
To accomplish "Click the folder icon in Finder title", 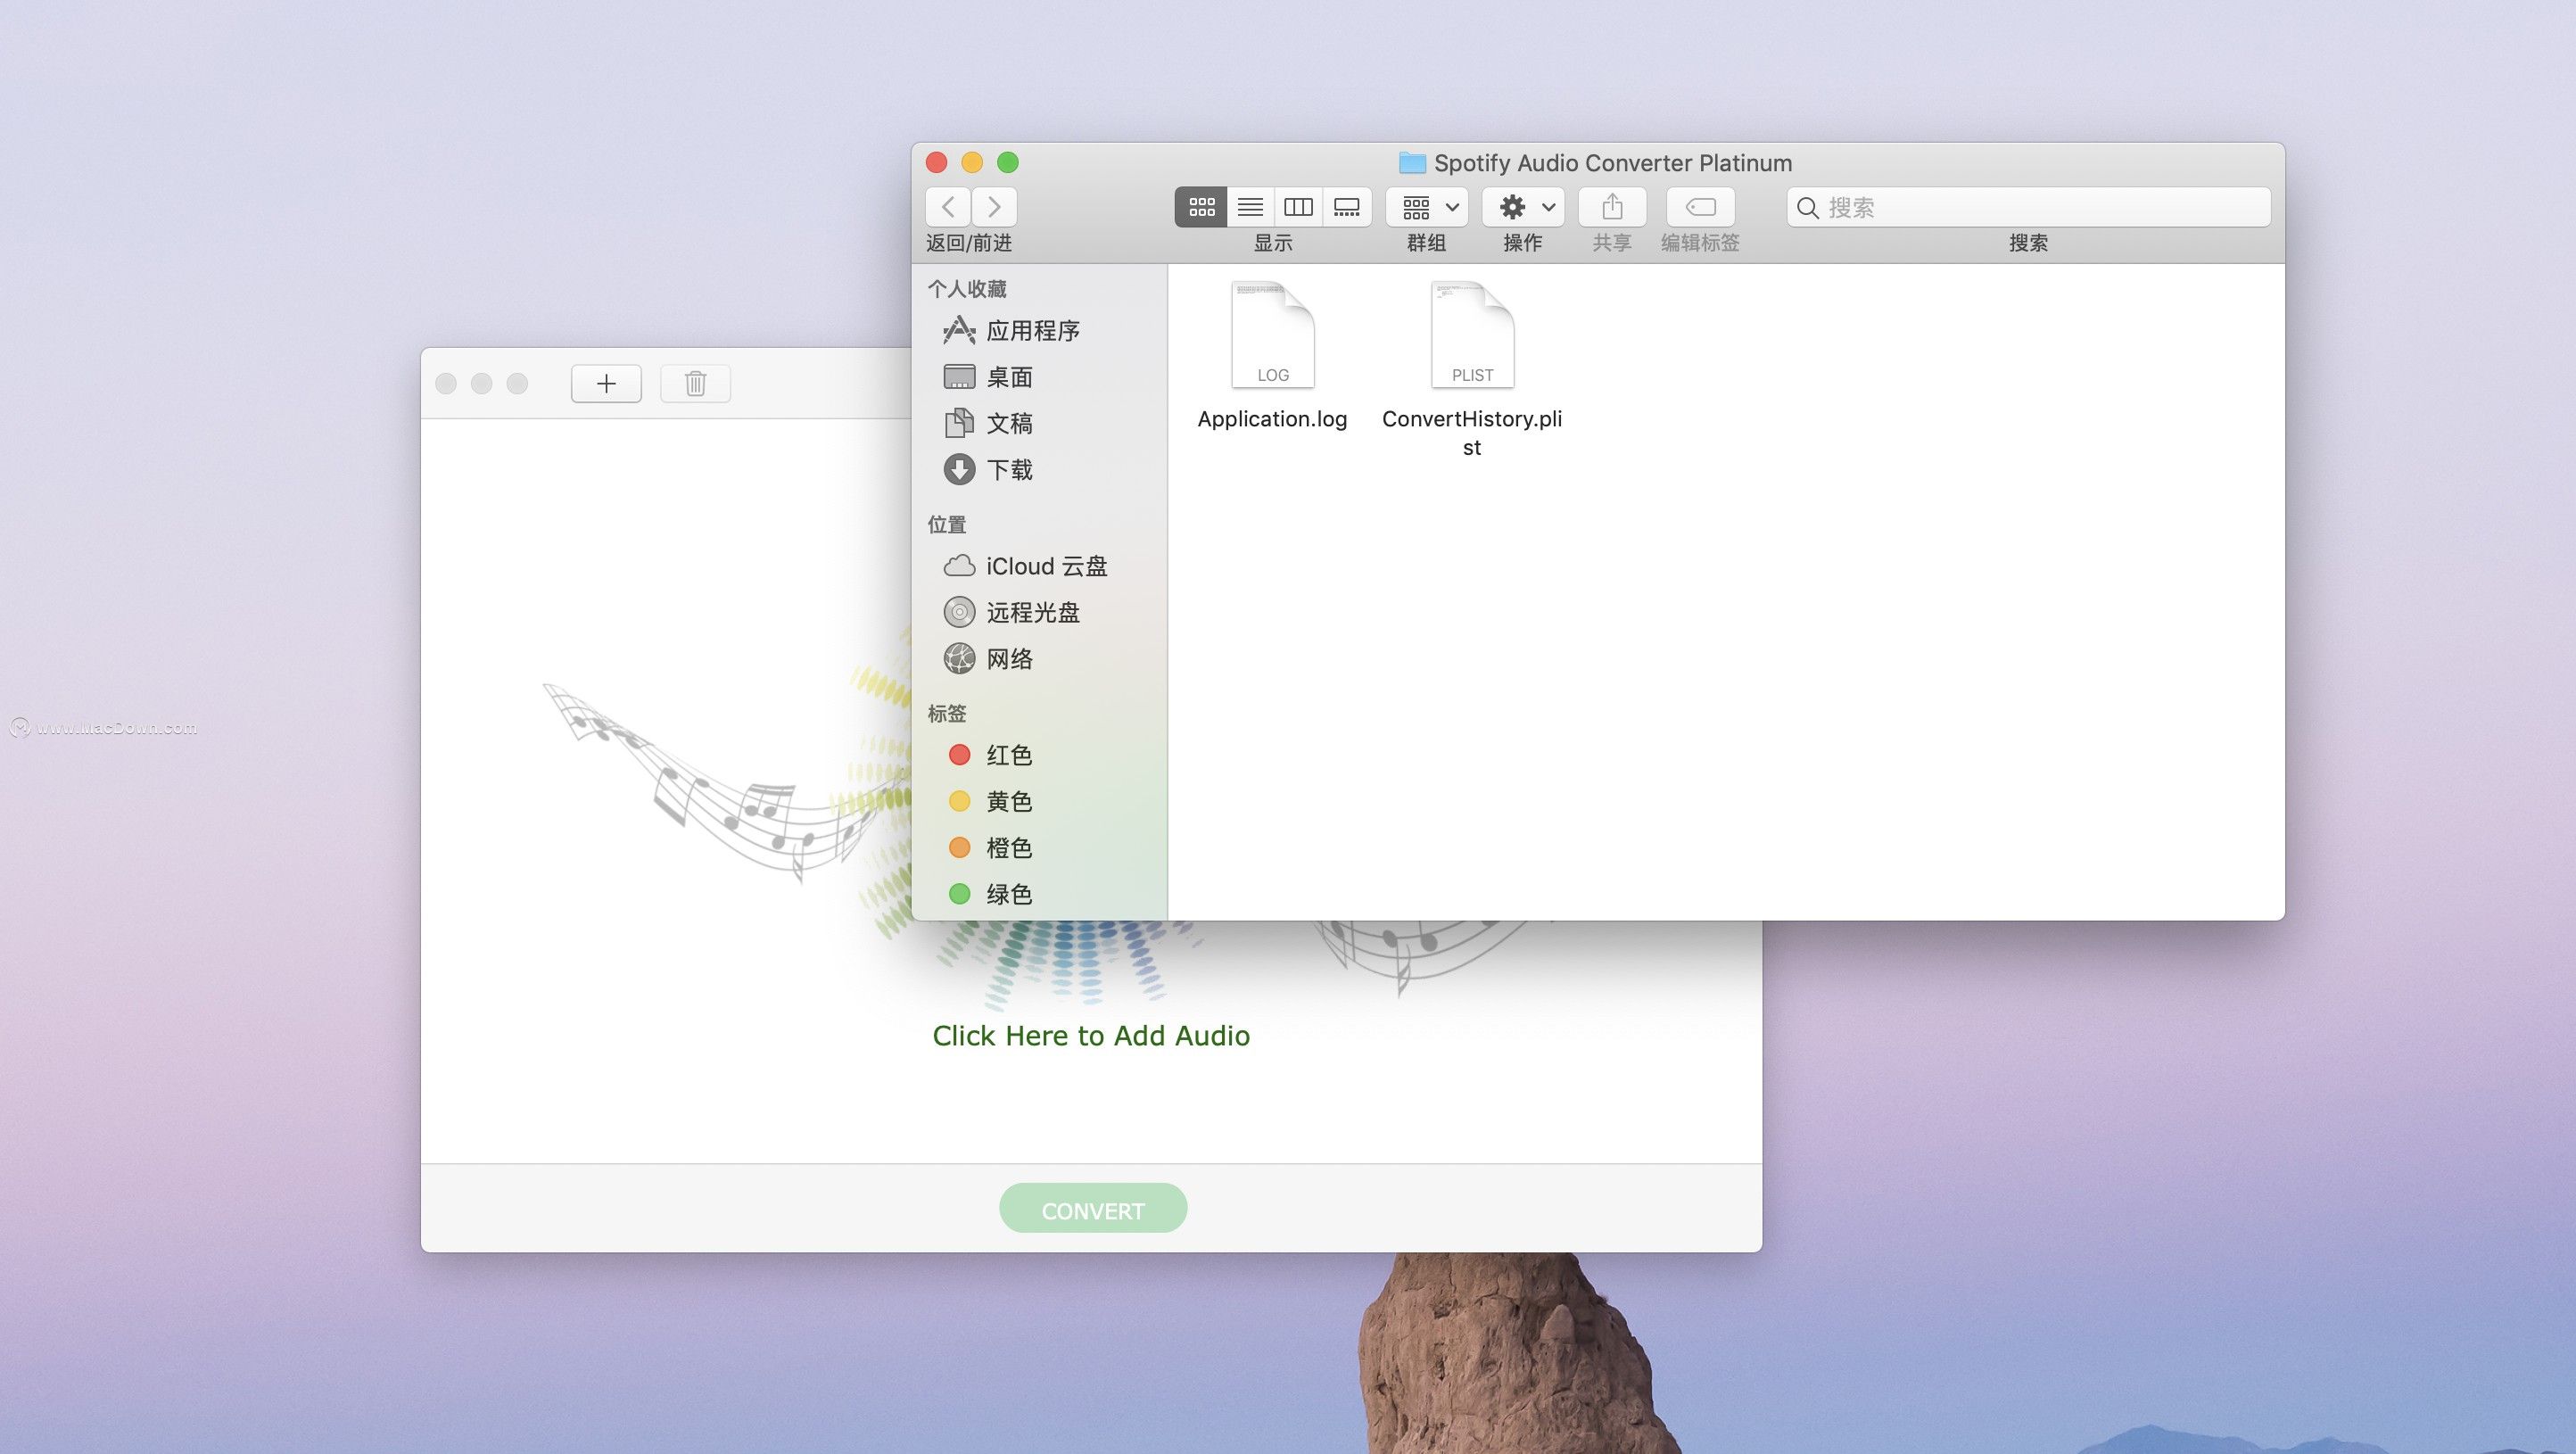I will point(1412,162).
